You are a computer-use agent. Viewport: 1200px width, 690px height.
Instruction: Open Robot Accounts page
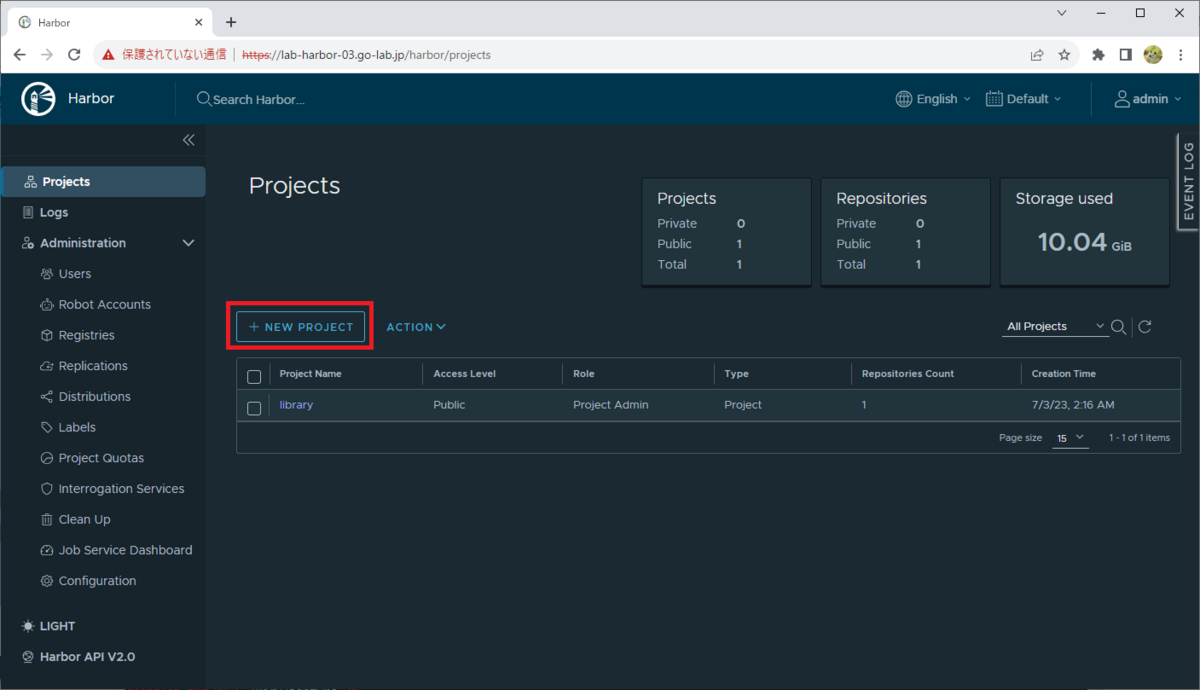click(x=104, y=305)
